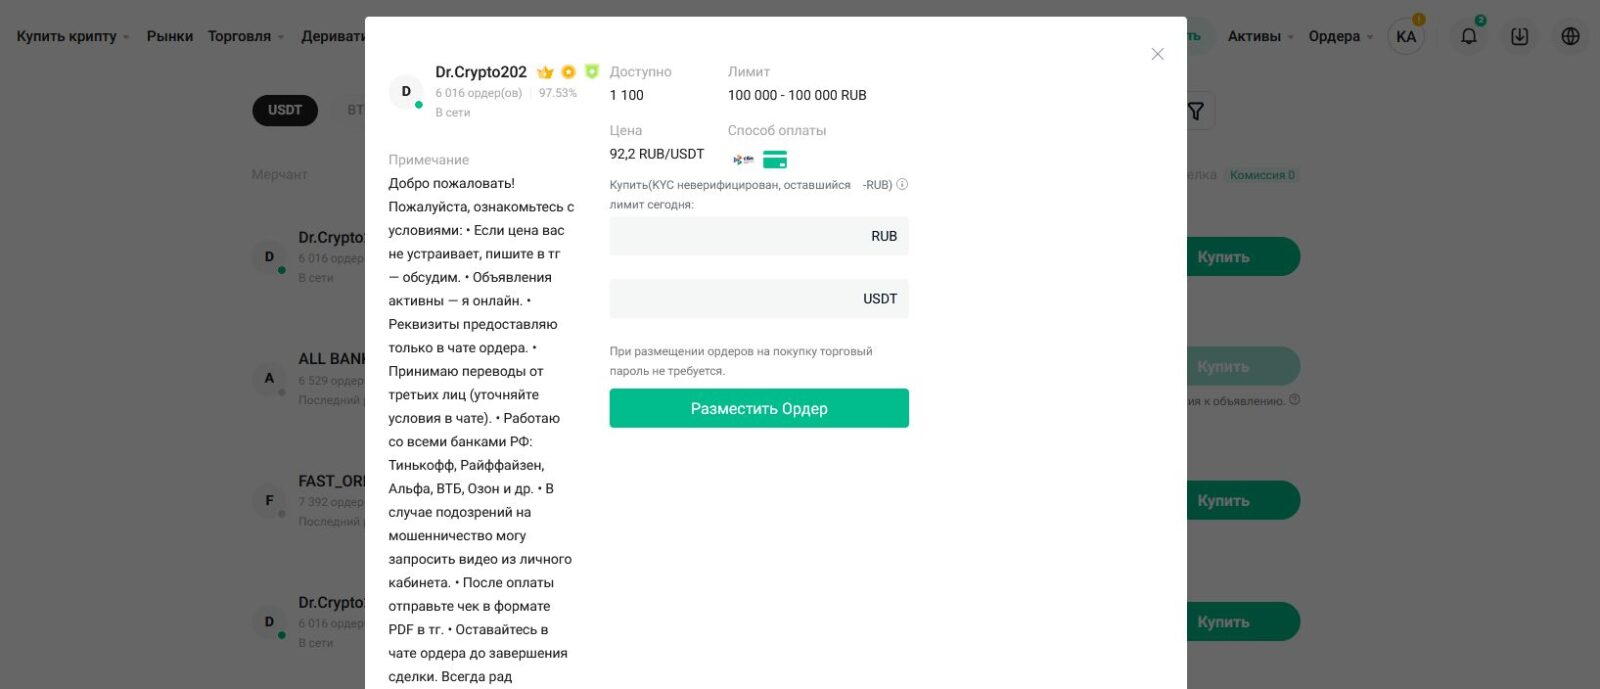Click the KA profile avatar
Viewport: 1600px width, 689px height.
point(1405,36)
